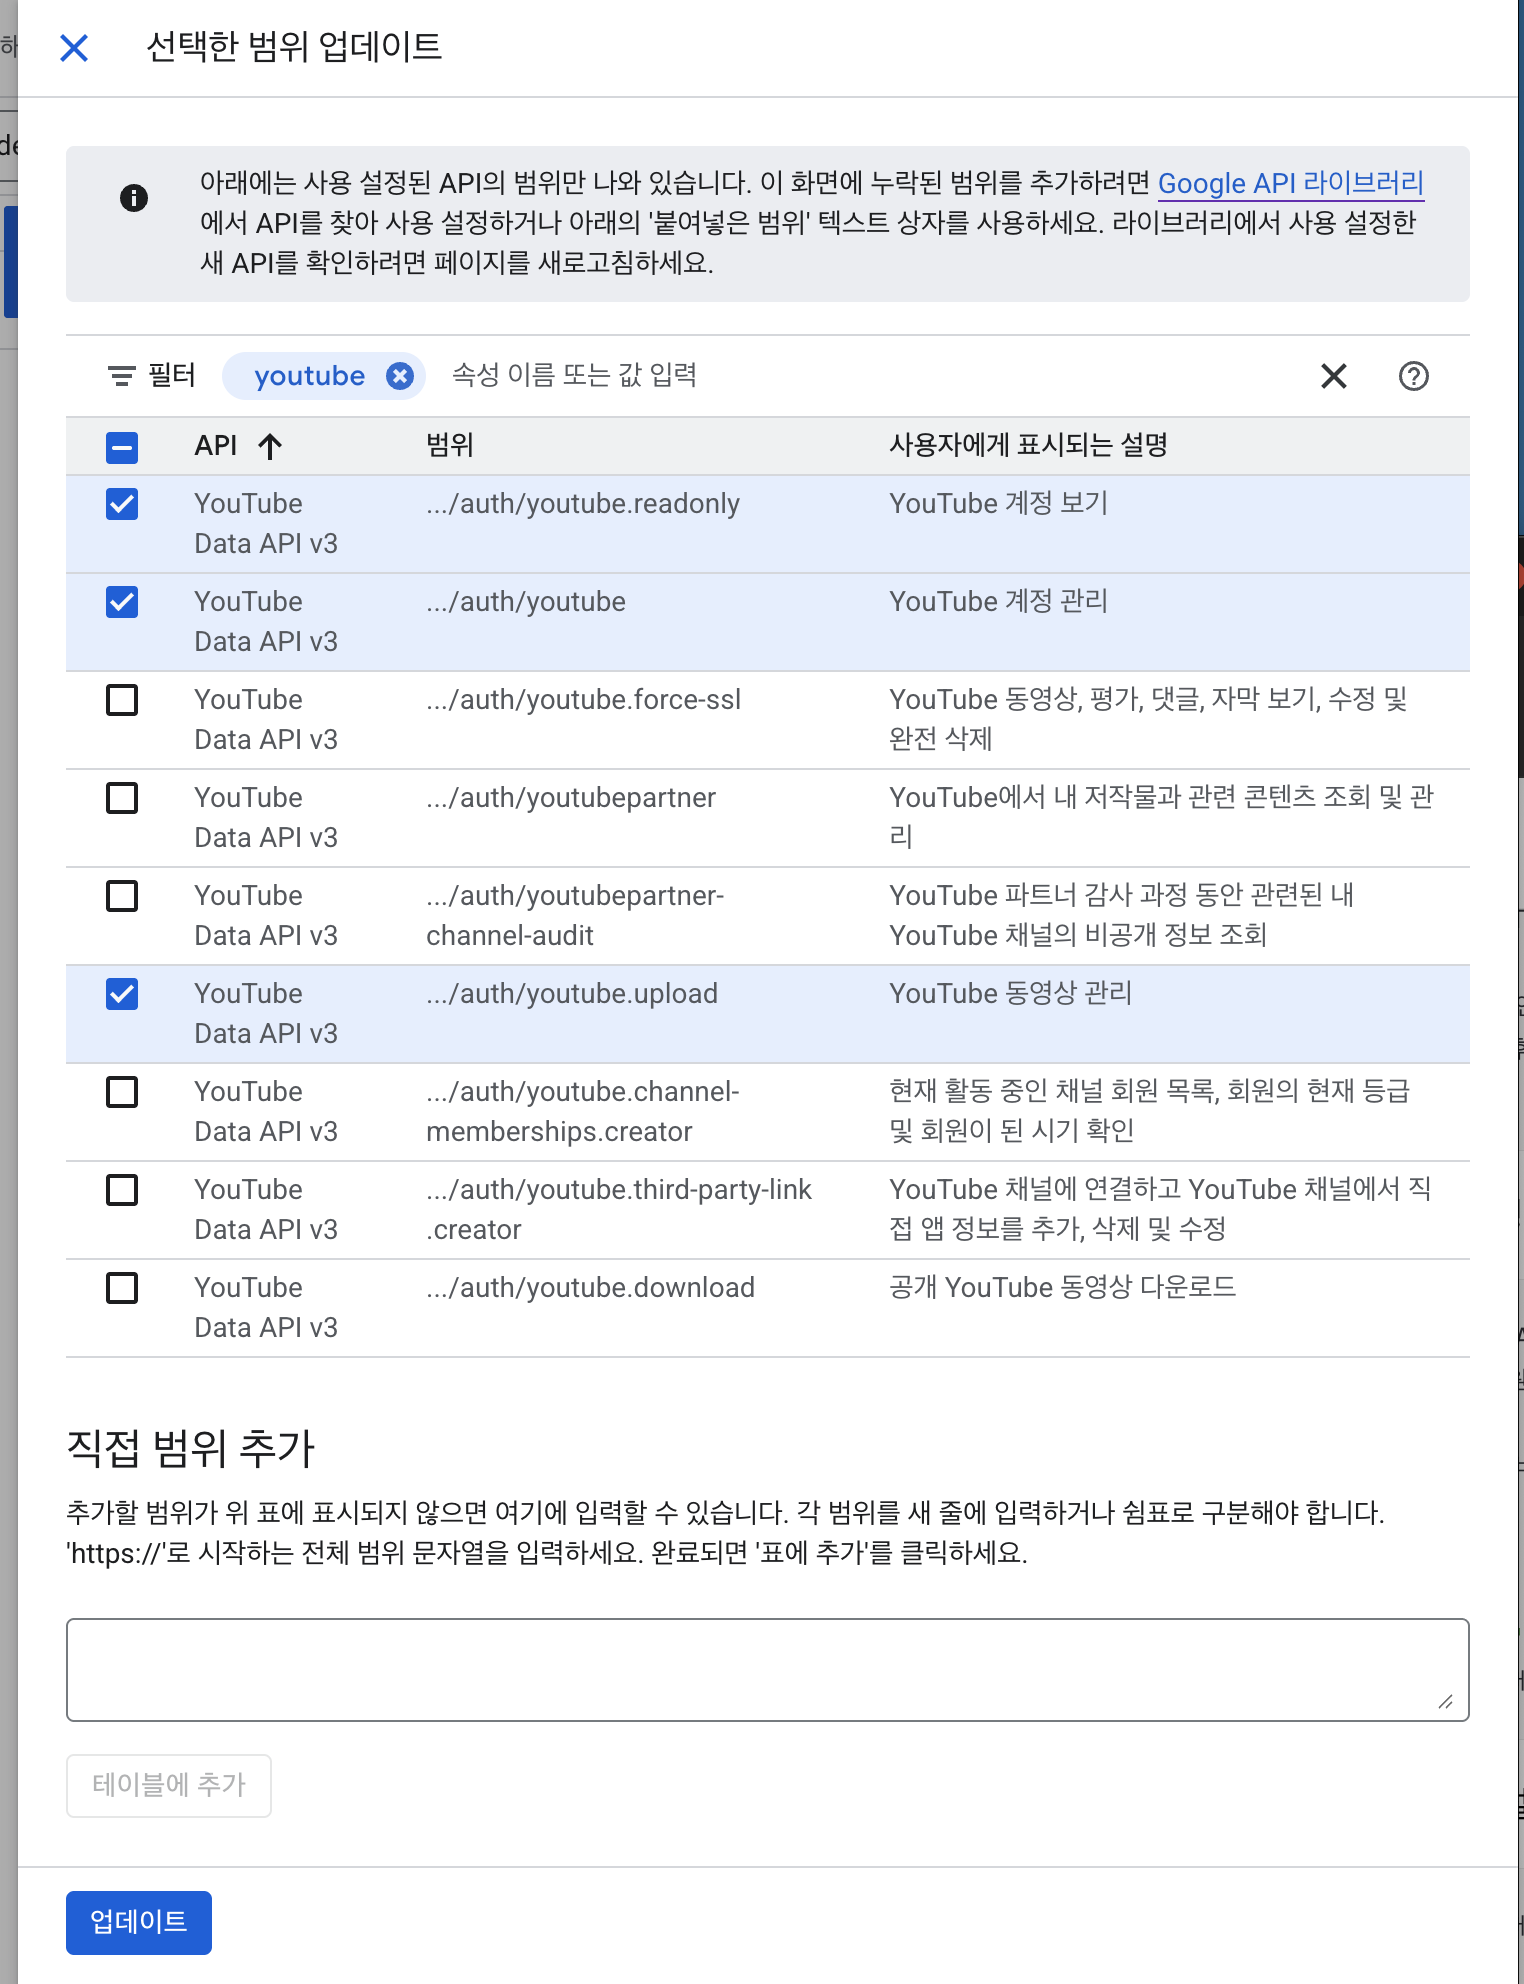Uncheck the youtube.readonly scope checkbox

coord(122,504)
